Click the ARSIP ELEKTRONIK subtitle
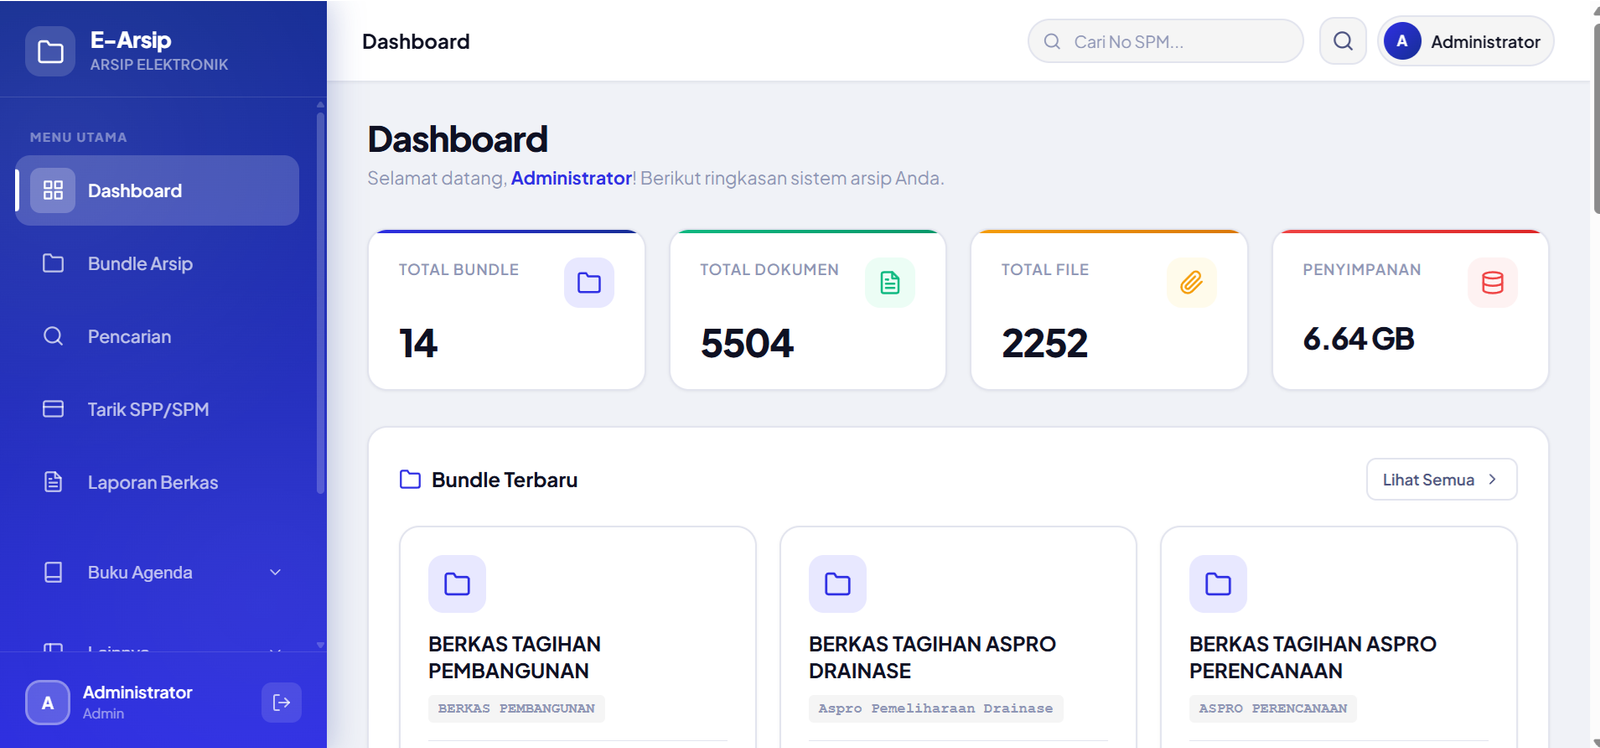The image size is (1600, 748). (159, 65)
